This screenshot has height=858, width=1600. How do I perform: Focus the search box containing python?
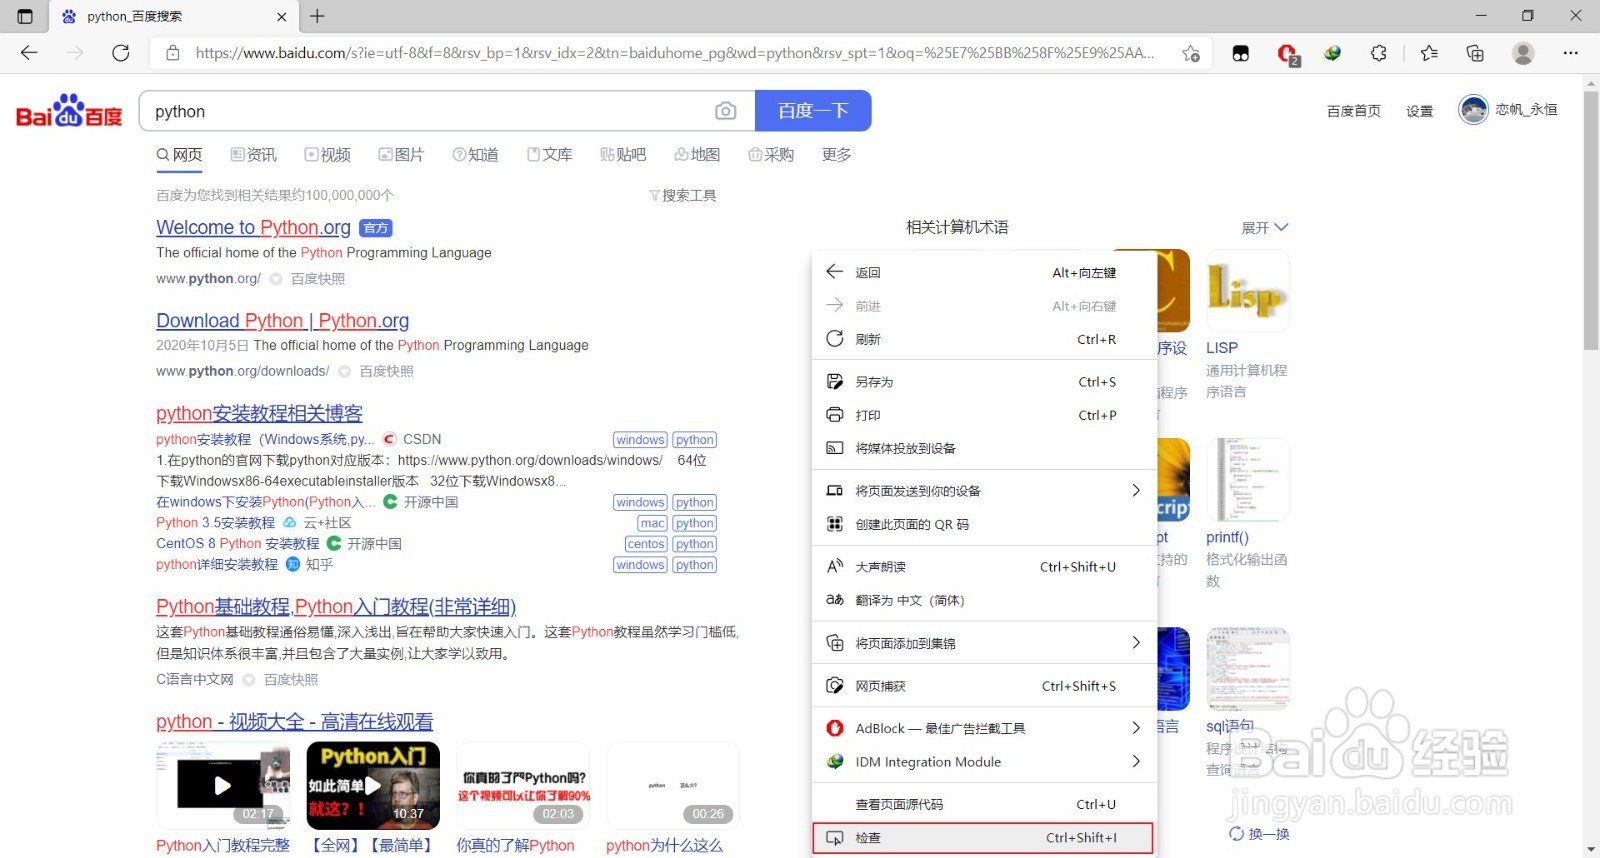point(430,111)
